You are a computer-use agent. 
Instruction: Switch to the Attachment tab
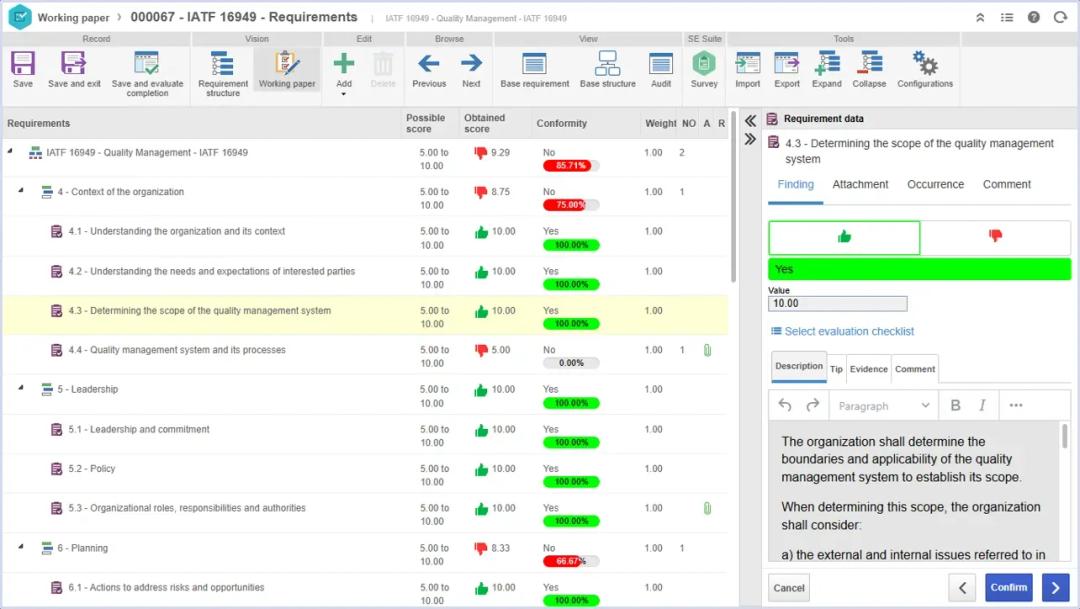tap(860, 185)
